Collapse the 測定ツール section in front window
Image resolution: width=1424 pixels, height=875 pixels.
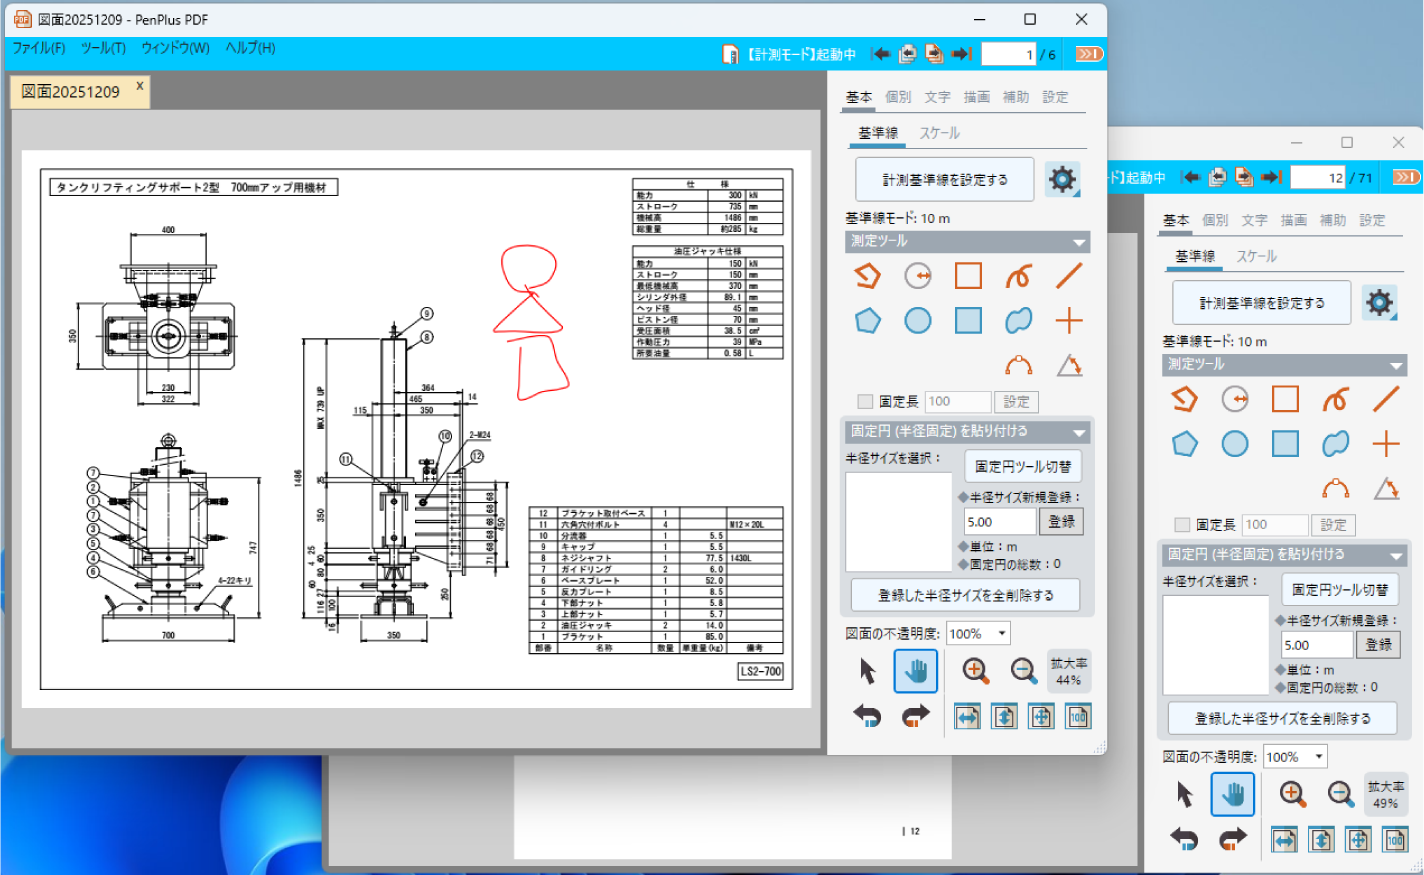1079,242
